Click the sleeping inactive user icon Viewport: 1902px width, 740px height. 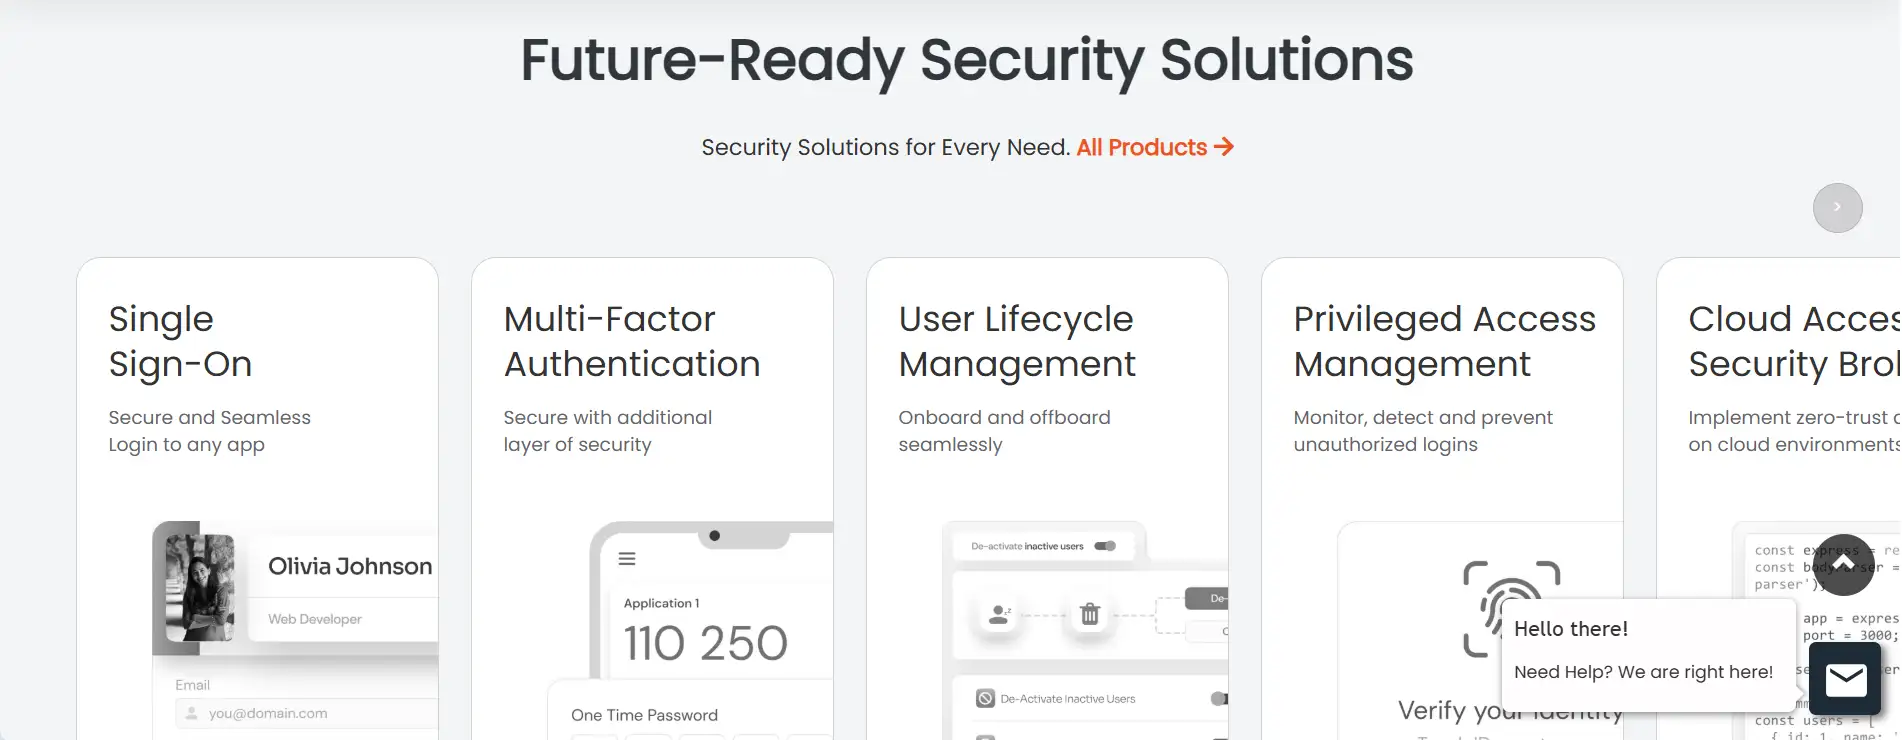pos(998,614)
